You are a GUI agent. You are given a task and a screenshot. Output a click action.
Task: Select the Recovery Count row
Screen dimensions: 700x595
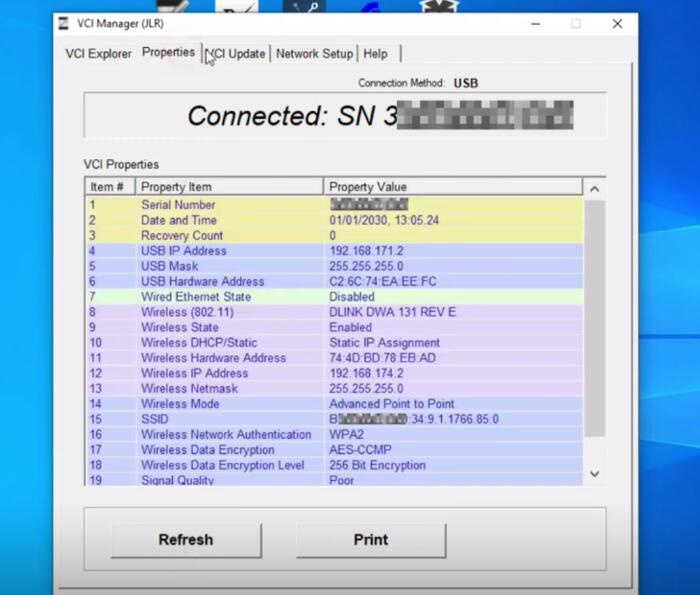tap(334, 235)
